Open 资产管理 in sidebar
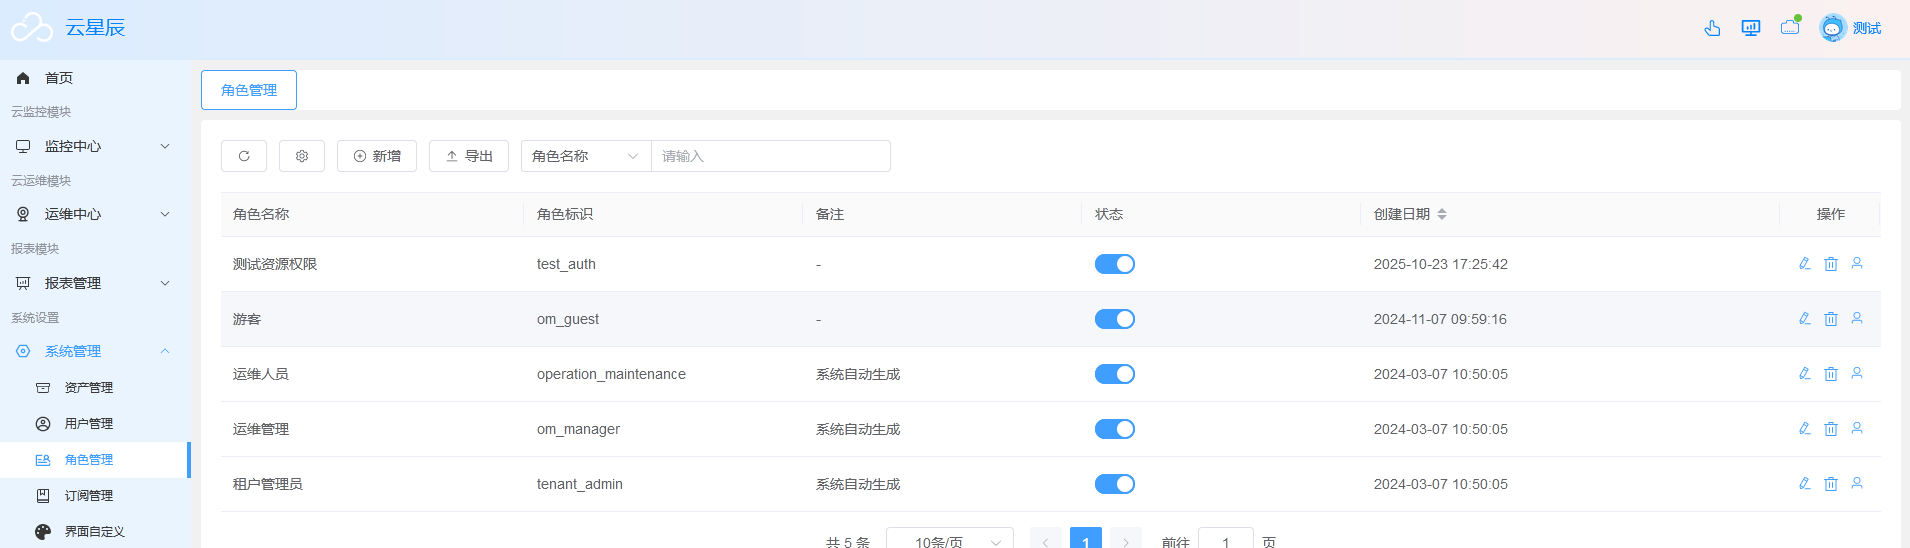 click(95, 388)
